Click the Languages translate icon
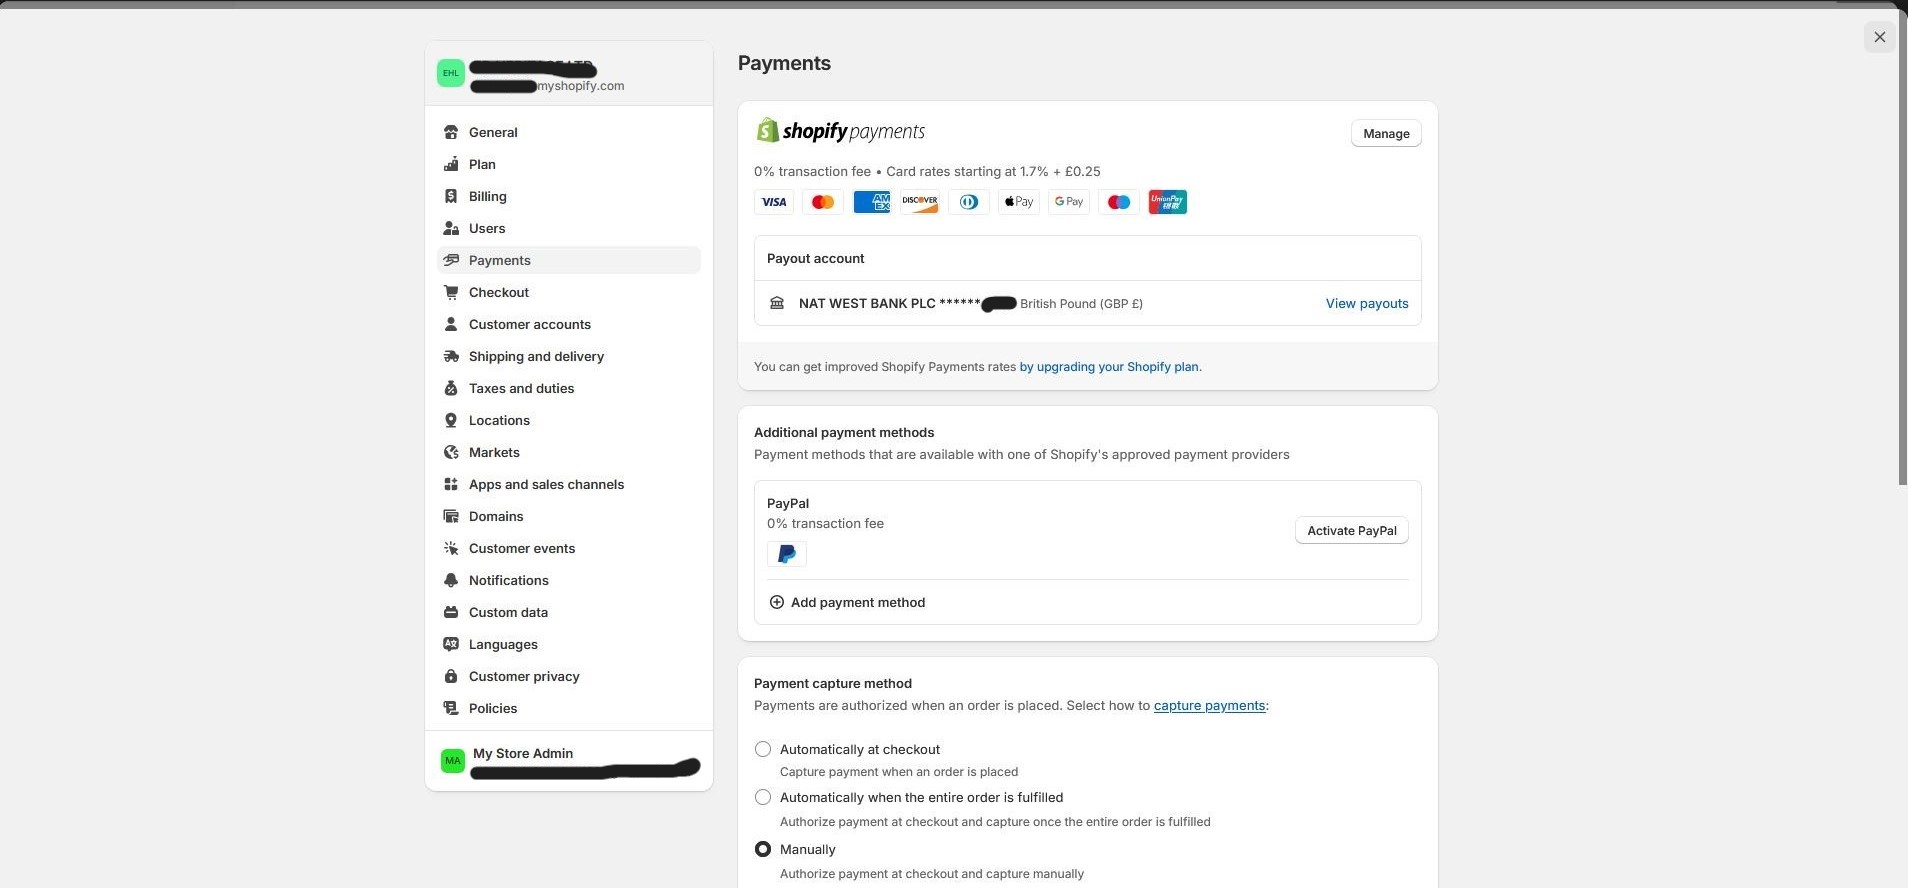 tap(451, 644)
